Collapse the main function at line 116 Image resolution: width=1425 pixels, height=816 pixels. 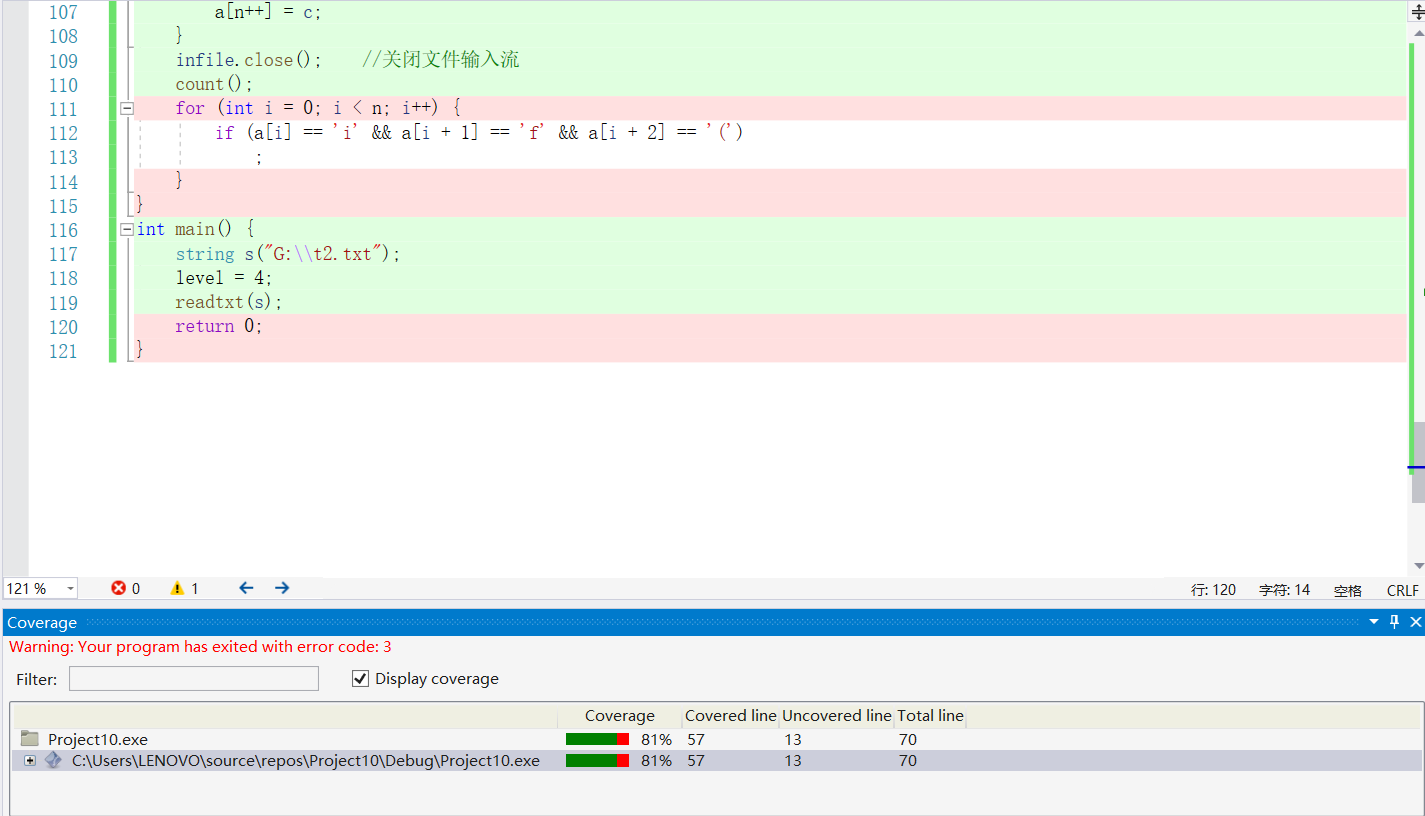(x=127, y=229)
